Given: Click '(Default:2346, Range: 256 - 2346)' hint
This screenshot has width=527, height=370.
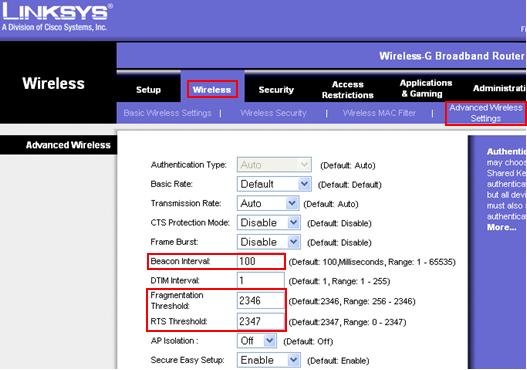Looking at the screenshot, I should (352, 301).
